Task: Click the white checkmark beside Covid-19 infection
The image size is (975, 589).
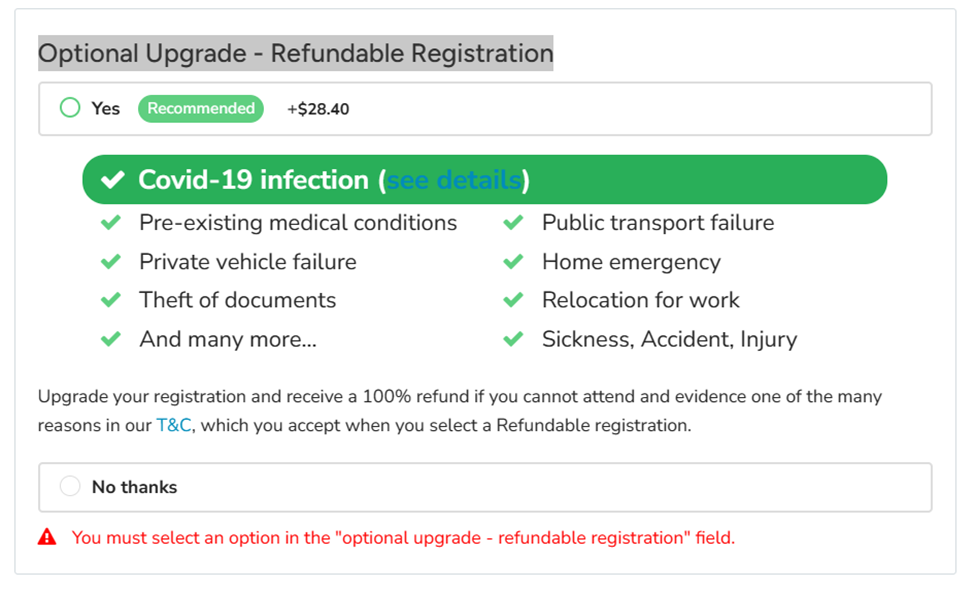Action: [113, 181]
